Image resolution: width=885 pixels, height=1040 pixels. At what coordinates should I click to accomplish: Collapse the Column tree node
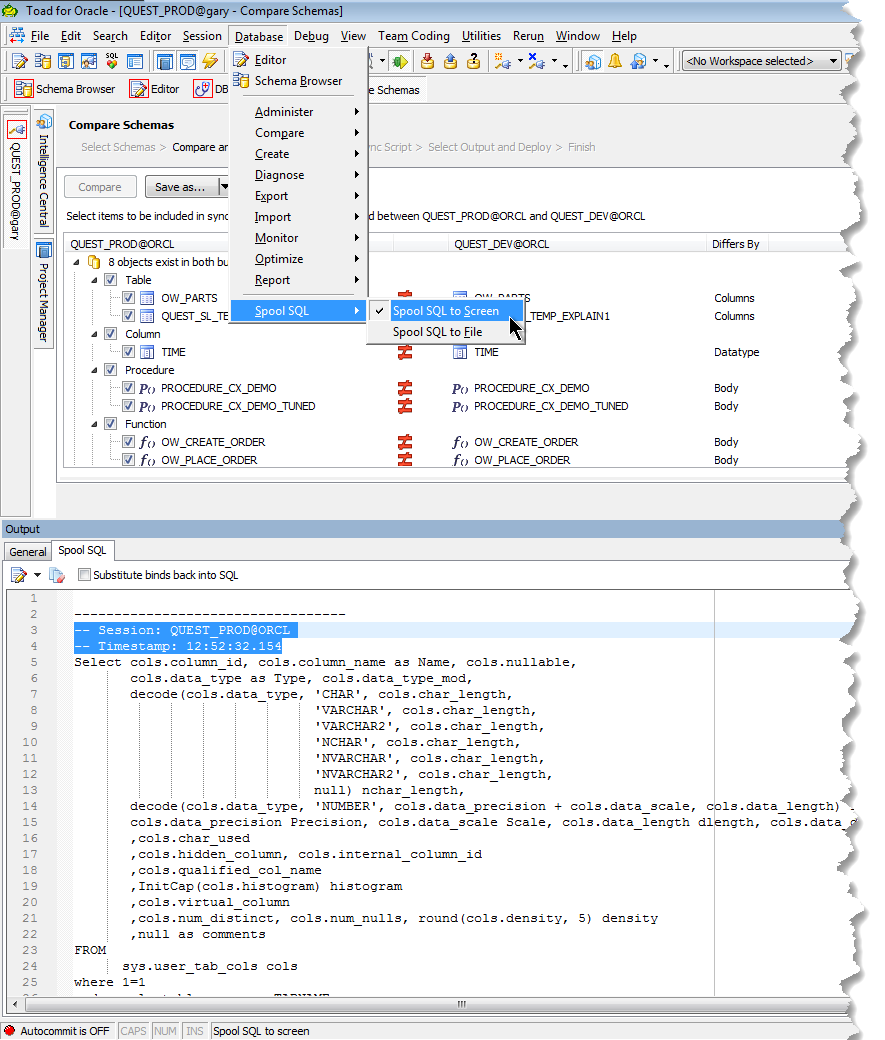pos(94,334)
